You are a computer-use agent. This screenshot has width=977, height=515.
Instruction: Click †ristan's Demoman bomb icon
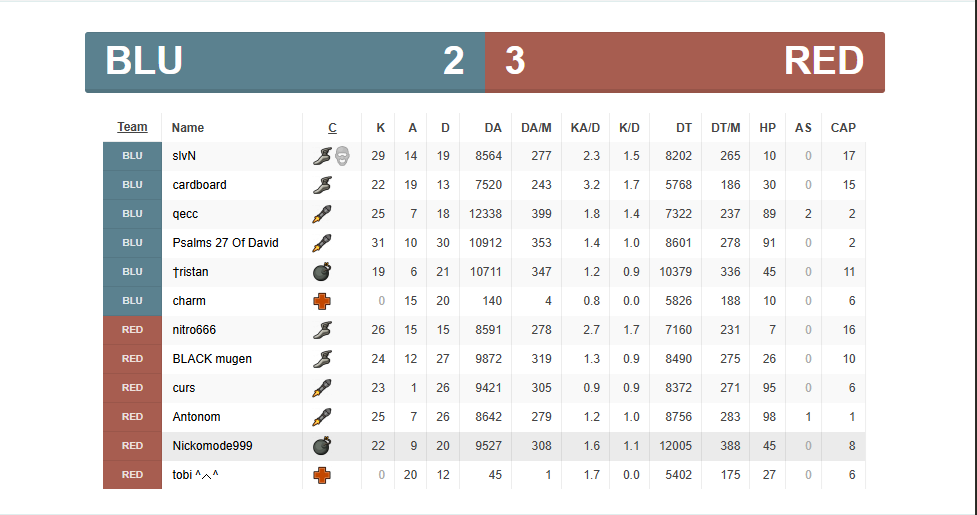[321, 272]
